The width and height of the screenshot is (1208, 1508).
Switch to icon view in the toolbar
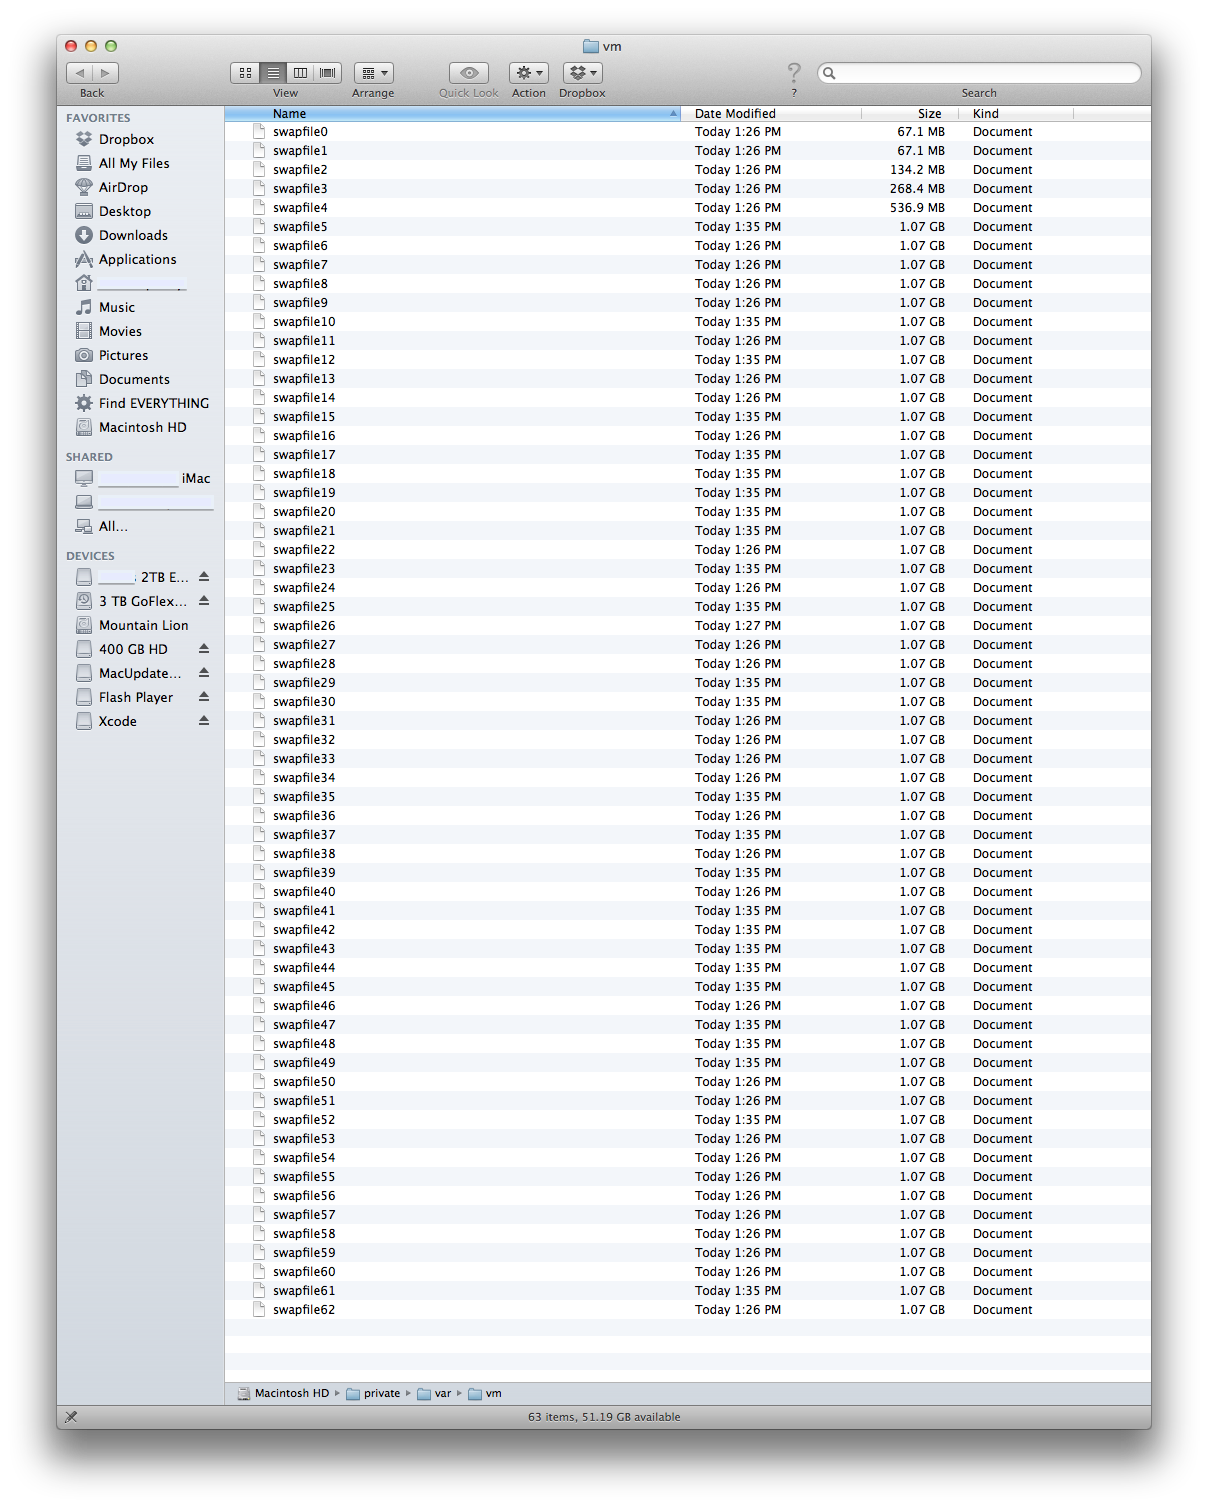[245, 72]
